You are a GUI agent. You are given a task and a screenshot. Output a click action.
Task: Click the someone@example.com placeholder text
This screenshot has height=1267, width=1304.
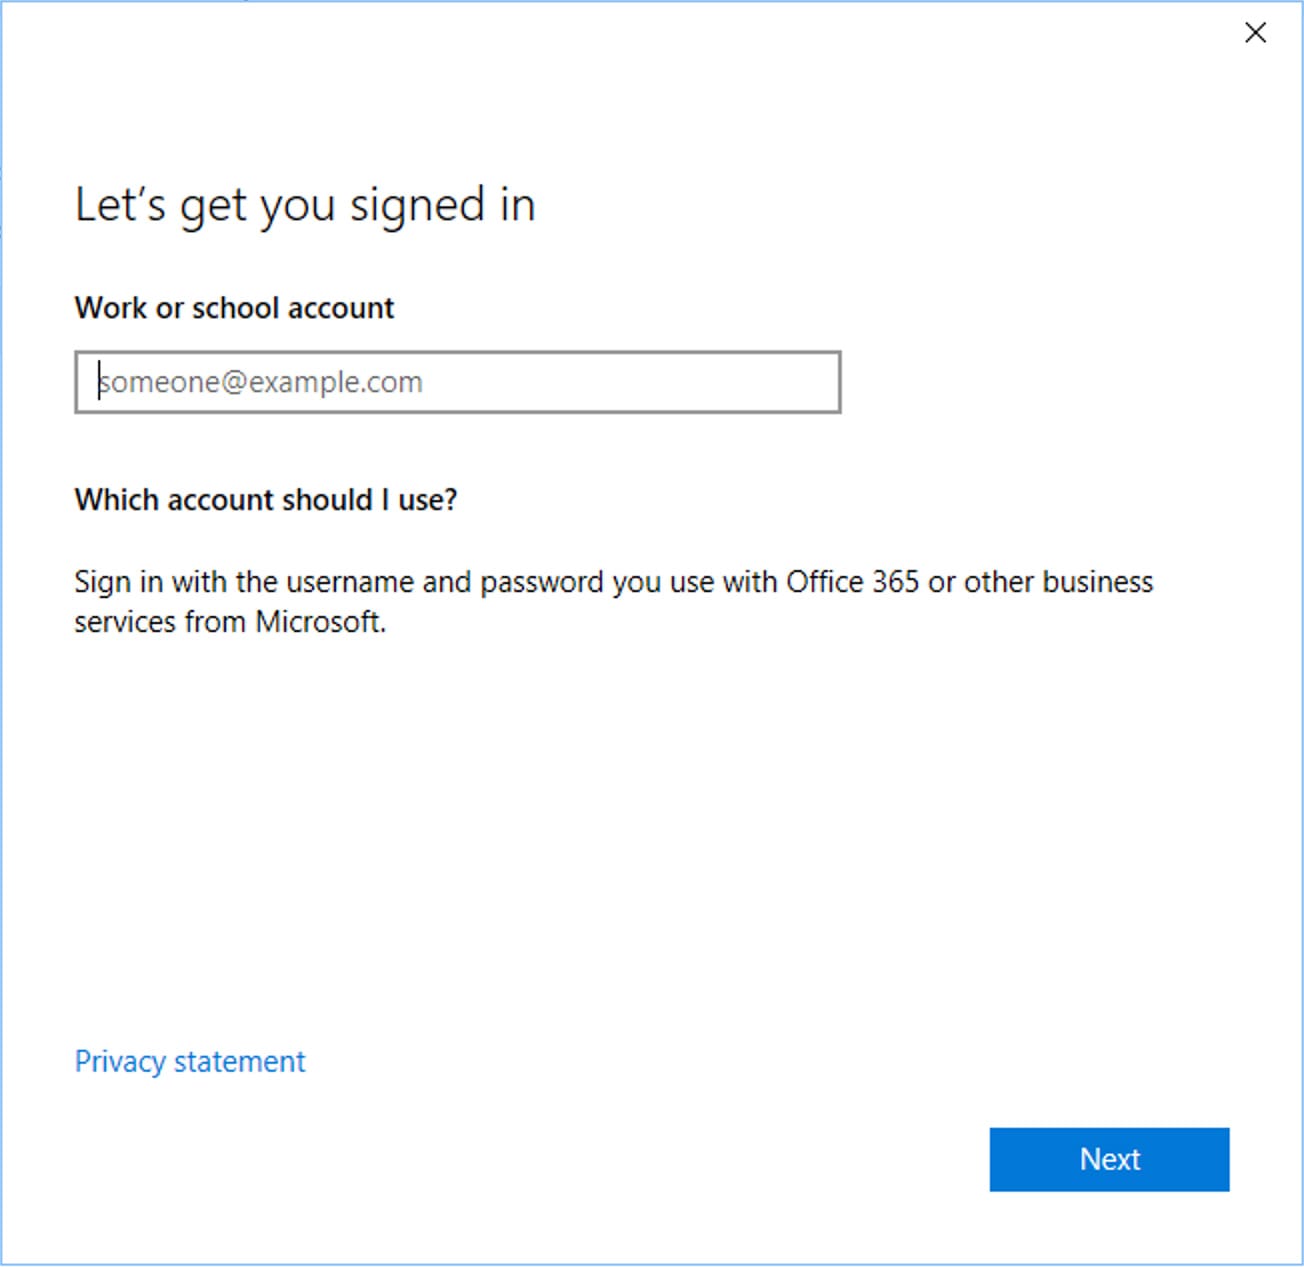pos(262,382)
